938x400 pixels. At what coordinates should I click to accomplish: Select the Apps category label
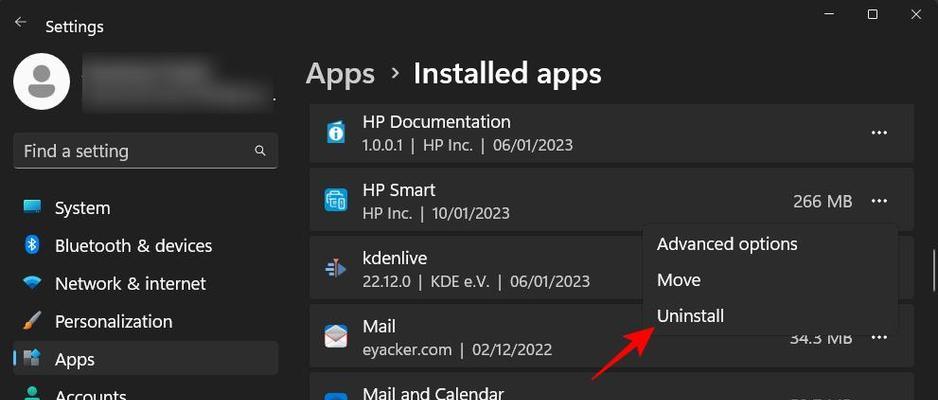(75, 359)
